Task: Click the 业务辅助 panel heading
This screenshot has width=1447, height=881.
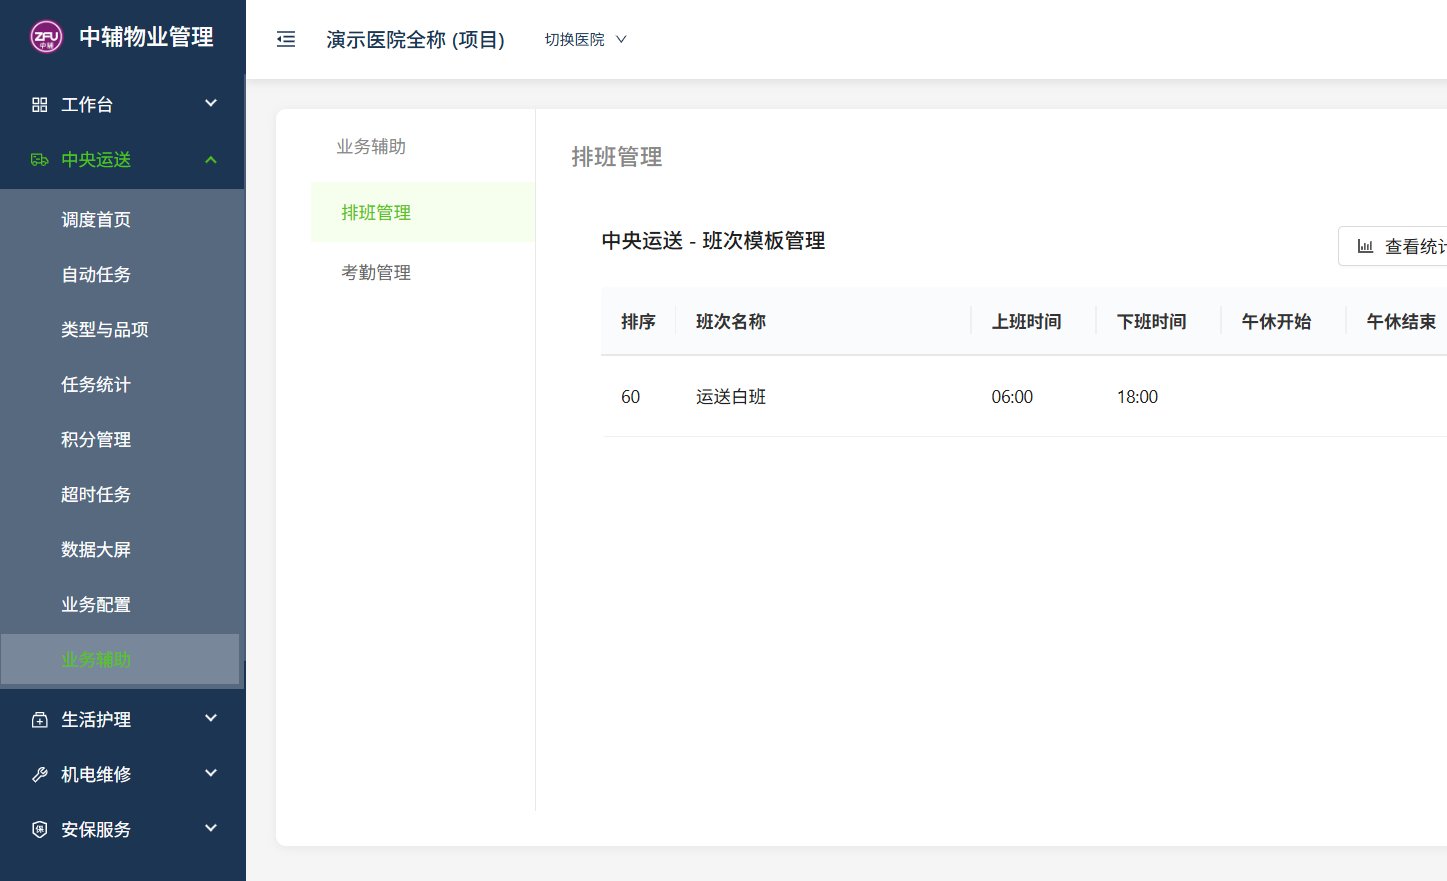Action: tap(371, 146)
